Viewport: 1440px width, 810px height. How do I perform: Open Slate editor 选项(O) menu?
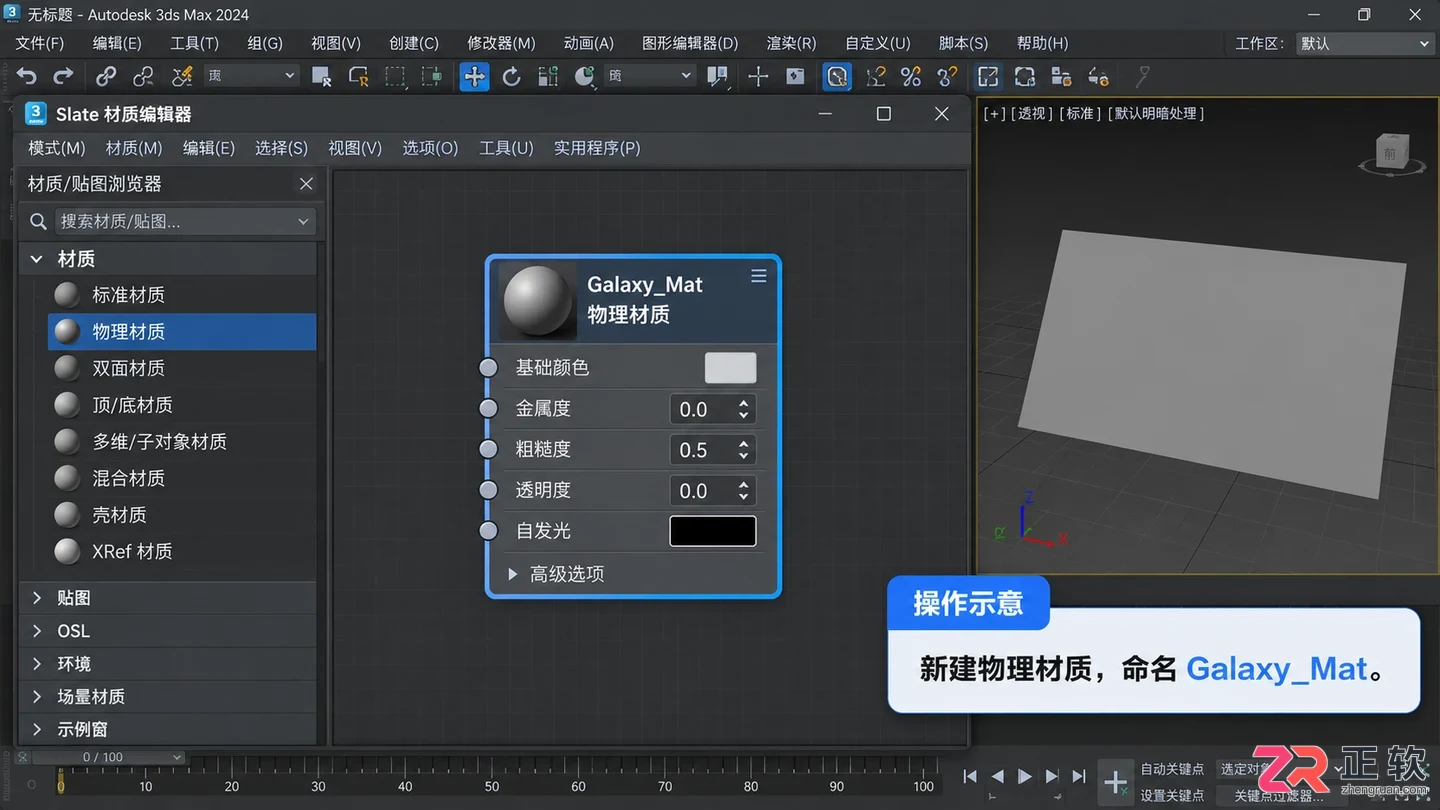[430, 148]
